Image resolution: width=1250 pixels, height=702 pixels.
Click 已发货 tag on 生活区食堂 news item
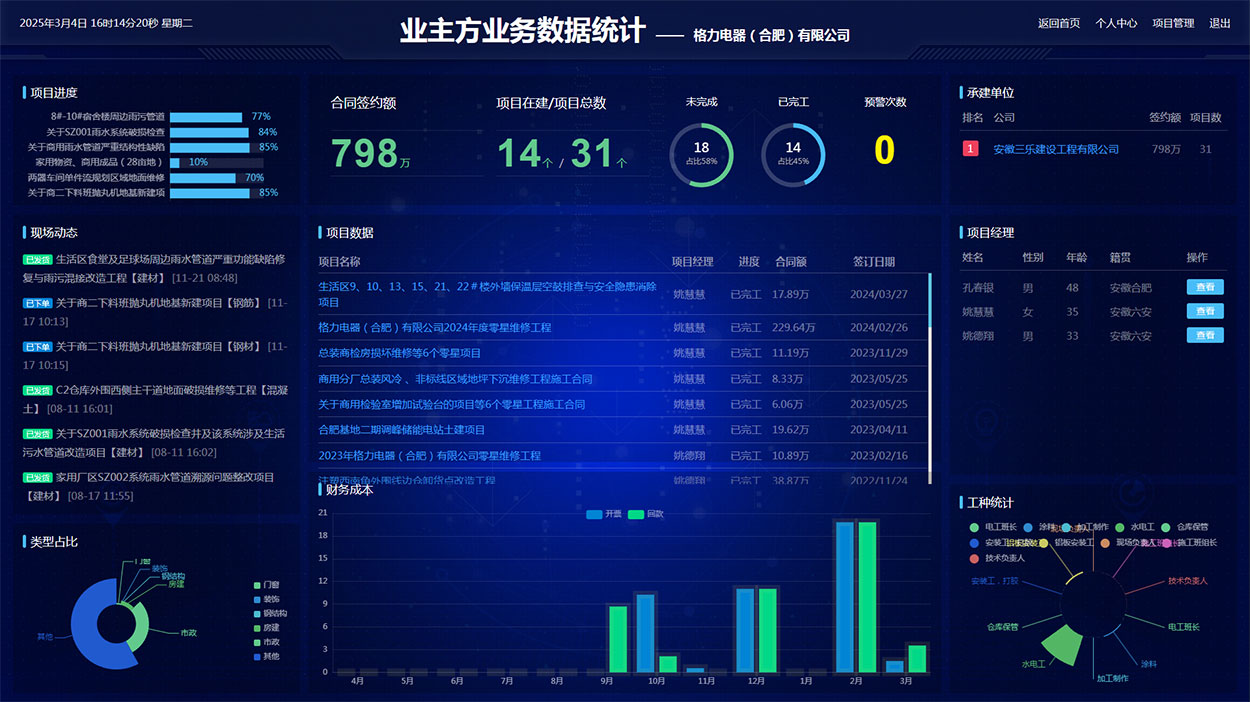tap(37, 259)
